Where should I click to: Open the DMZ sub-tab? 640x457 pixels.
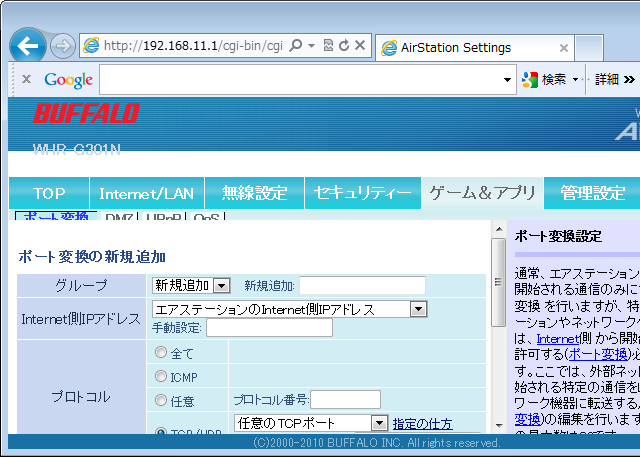(x=119, y=216)
